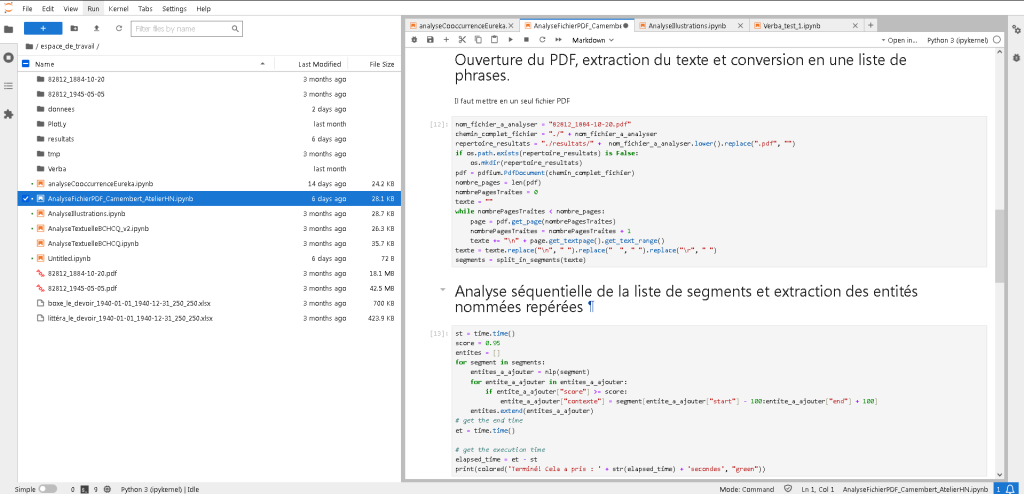This screenshot has width=1024, height=494.
Task: Switch to the Verba_test_1.ipynb tab
Action: [x=792, y=24]
